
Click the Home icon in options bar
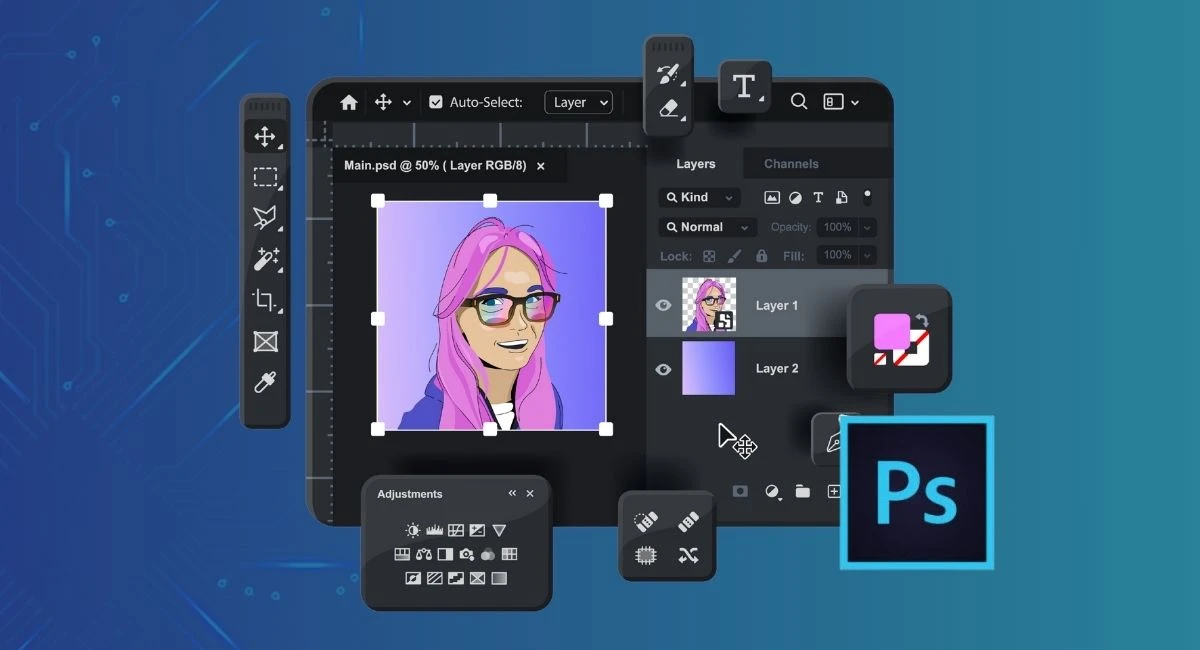[x=348, y=102]
